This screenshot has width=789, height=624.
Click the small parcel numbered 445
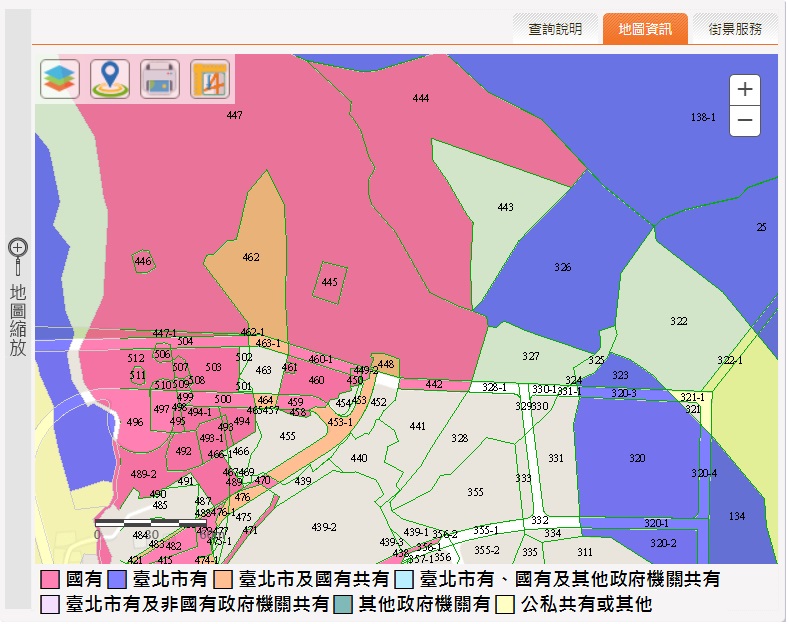pos(331,283)
